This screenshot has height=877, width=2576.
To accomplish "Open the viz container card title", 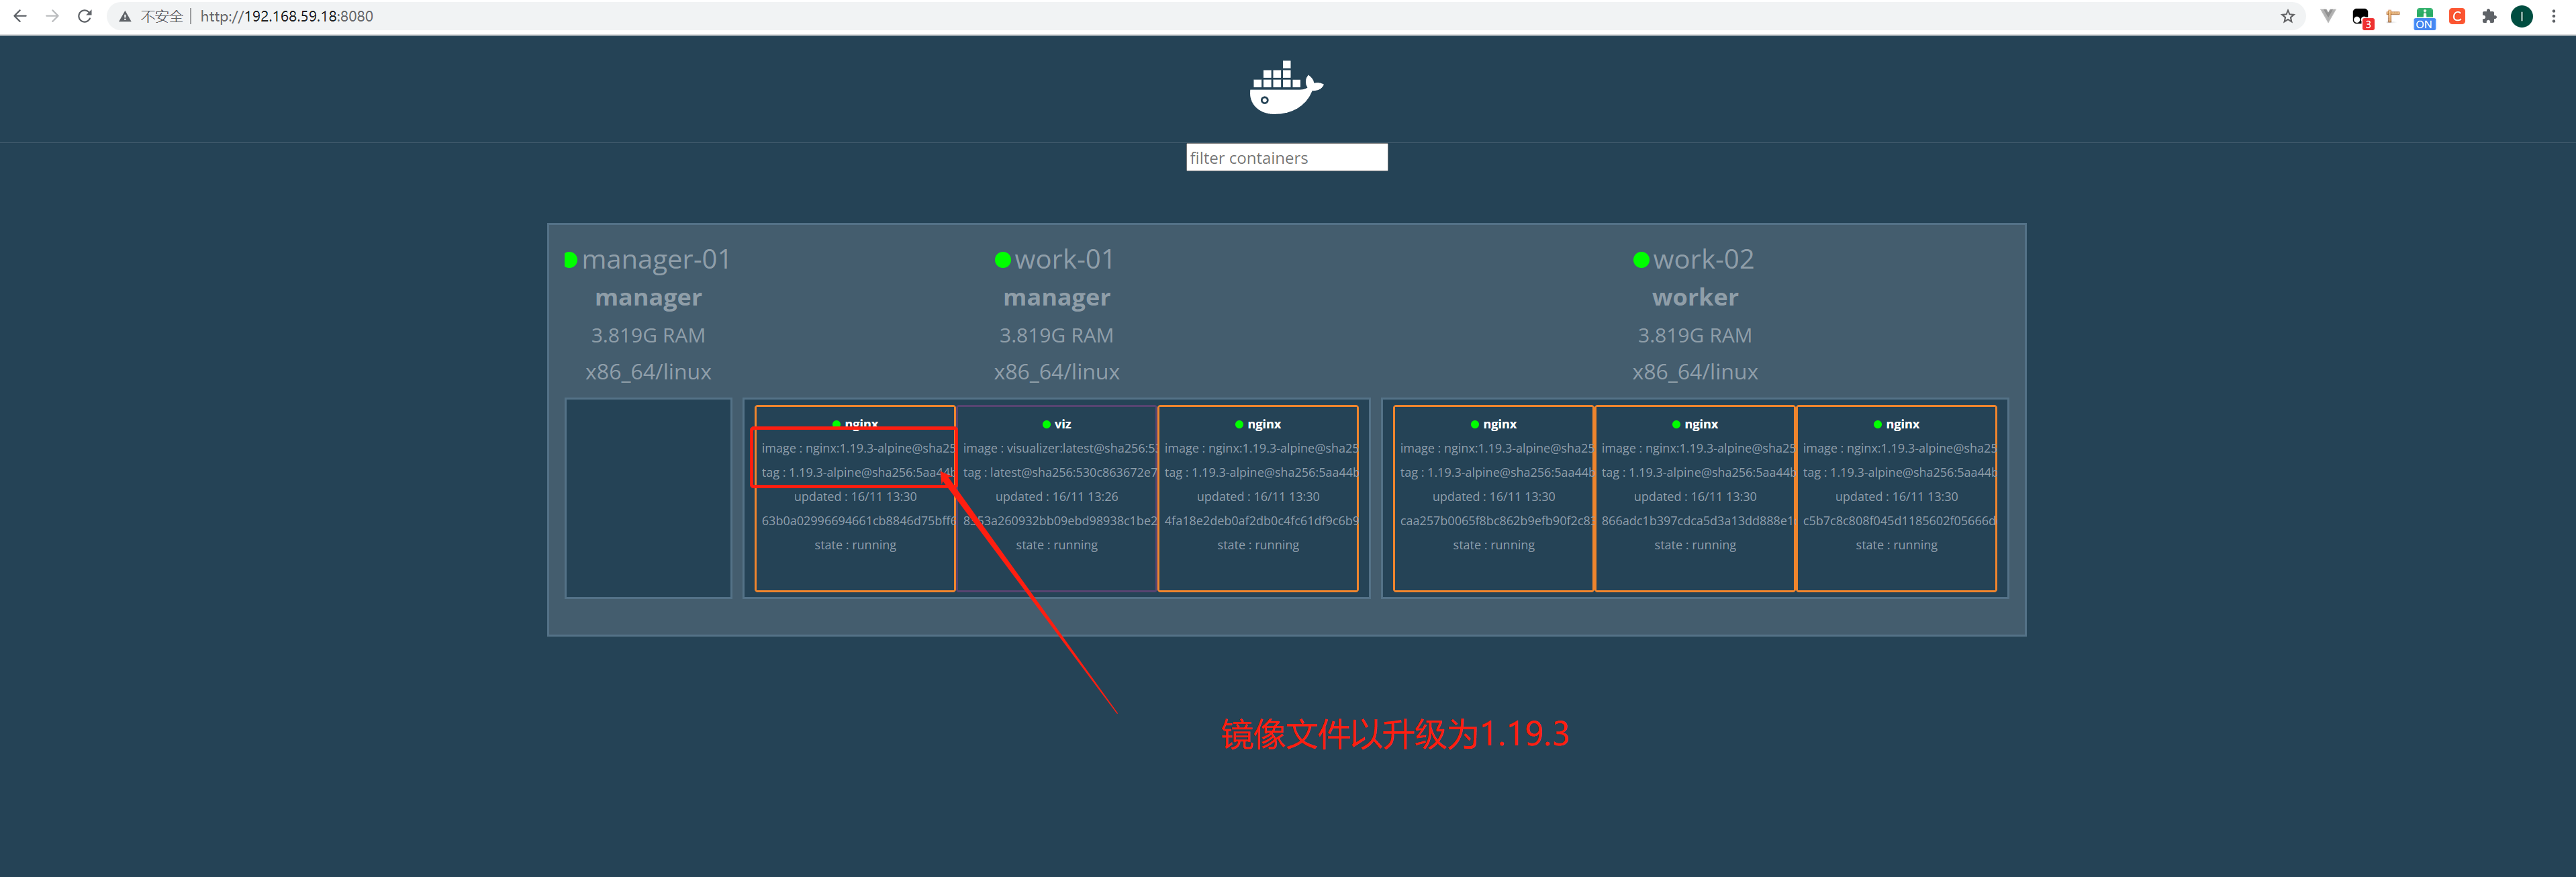I will [1063, 424].
